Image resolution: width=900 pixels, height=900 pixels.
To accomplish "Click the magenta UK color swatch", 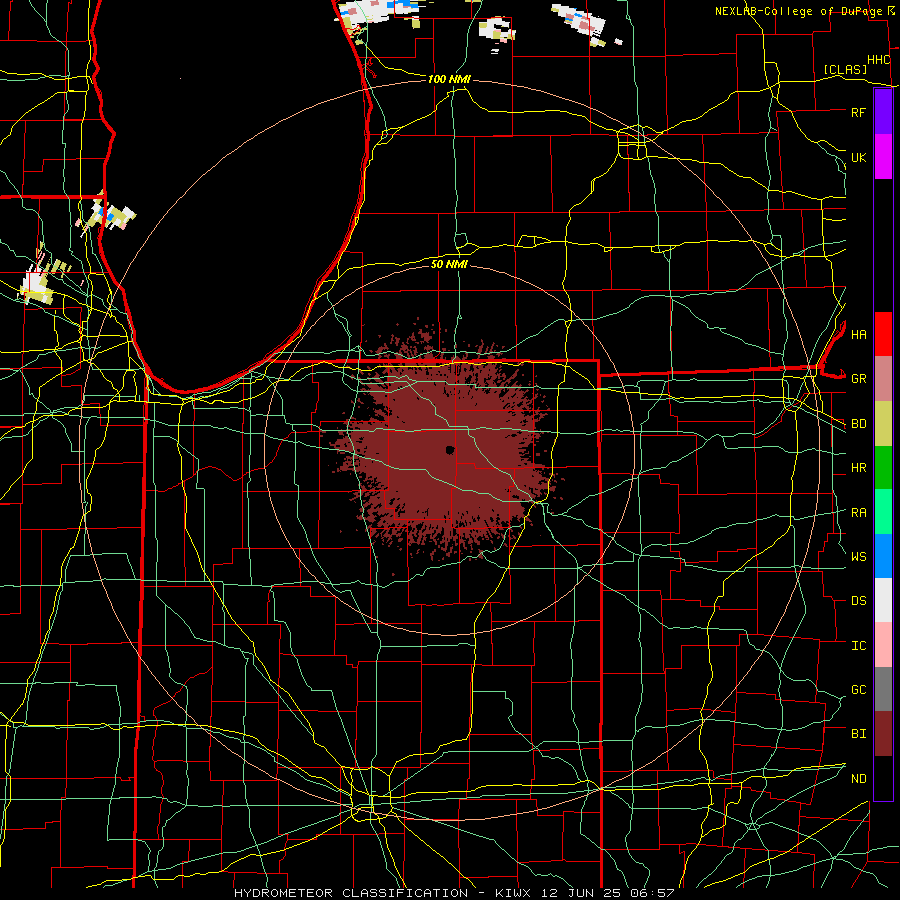I will (883, 157).
